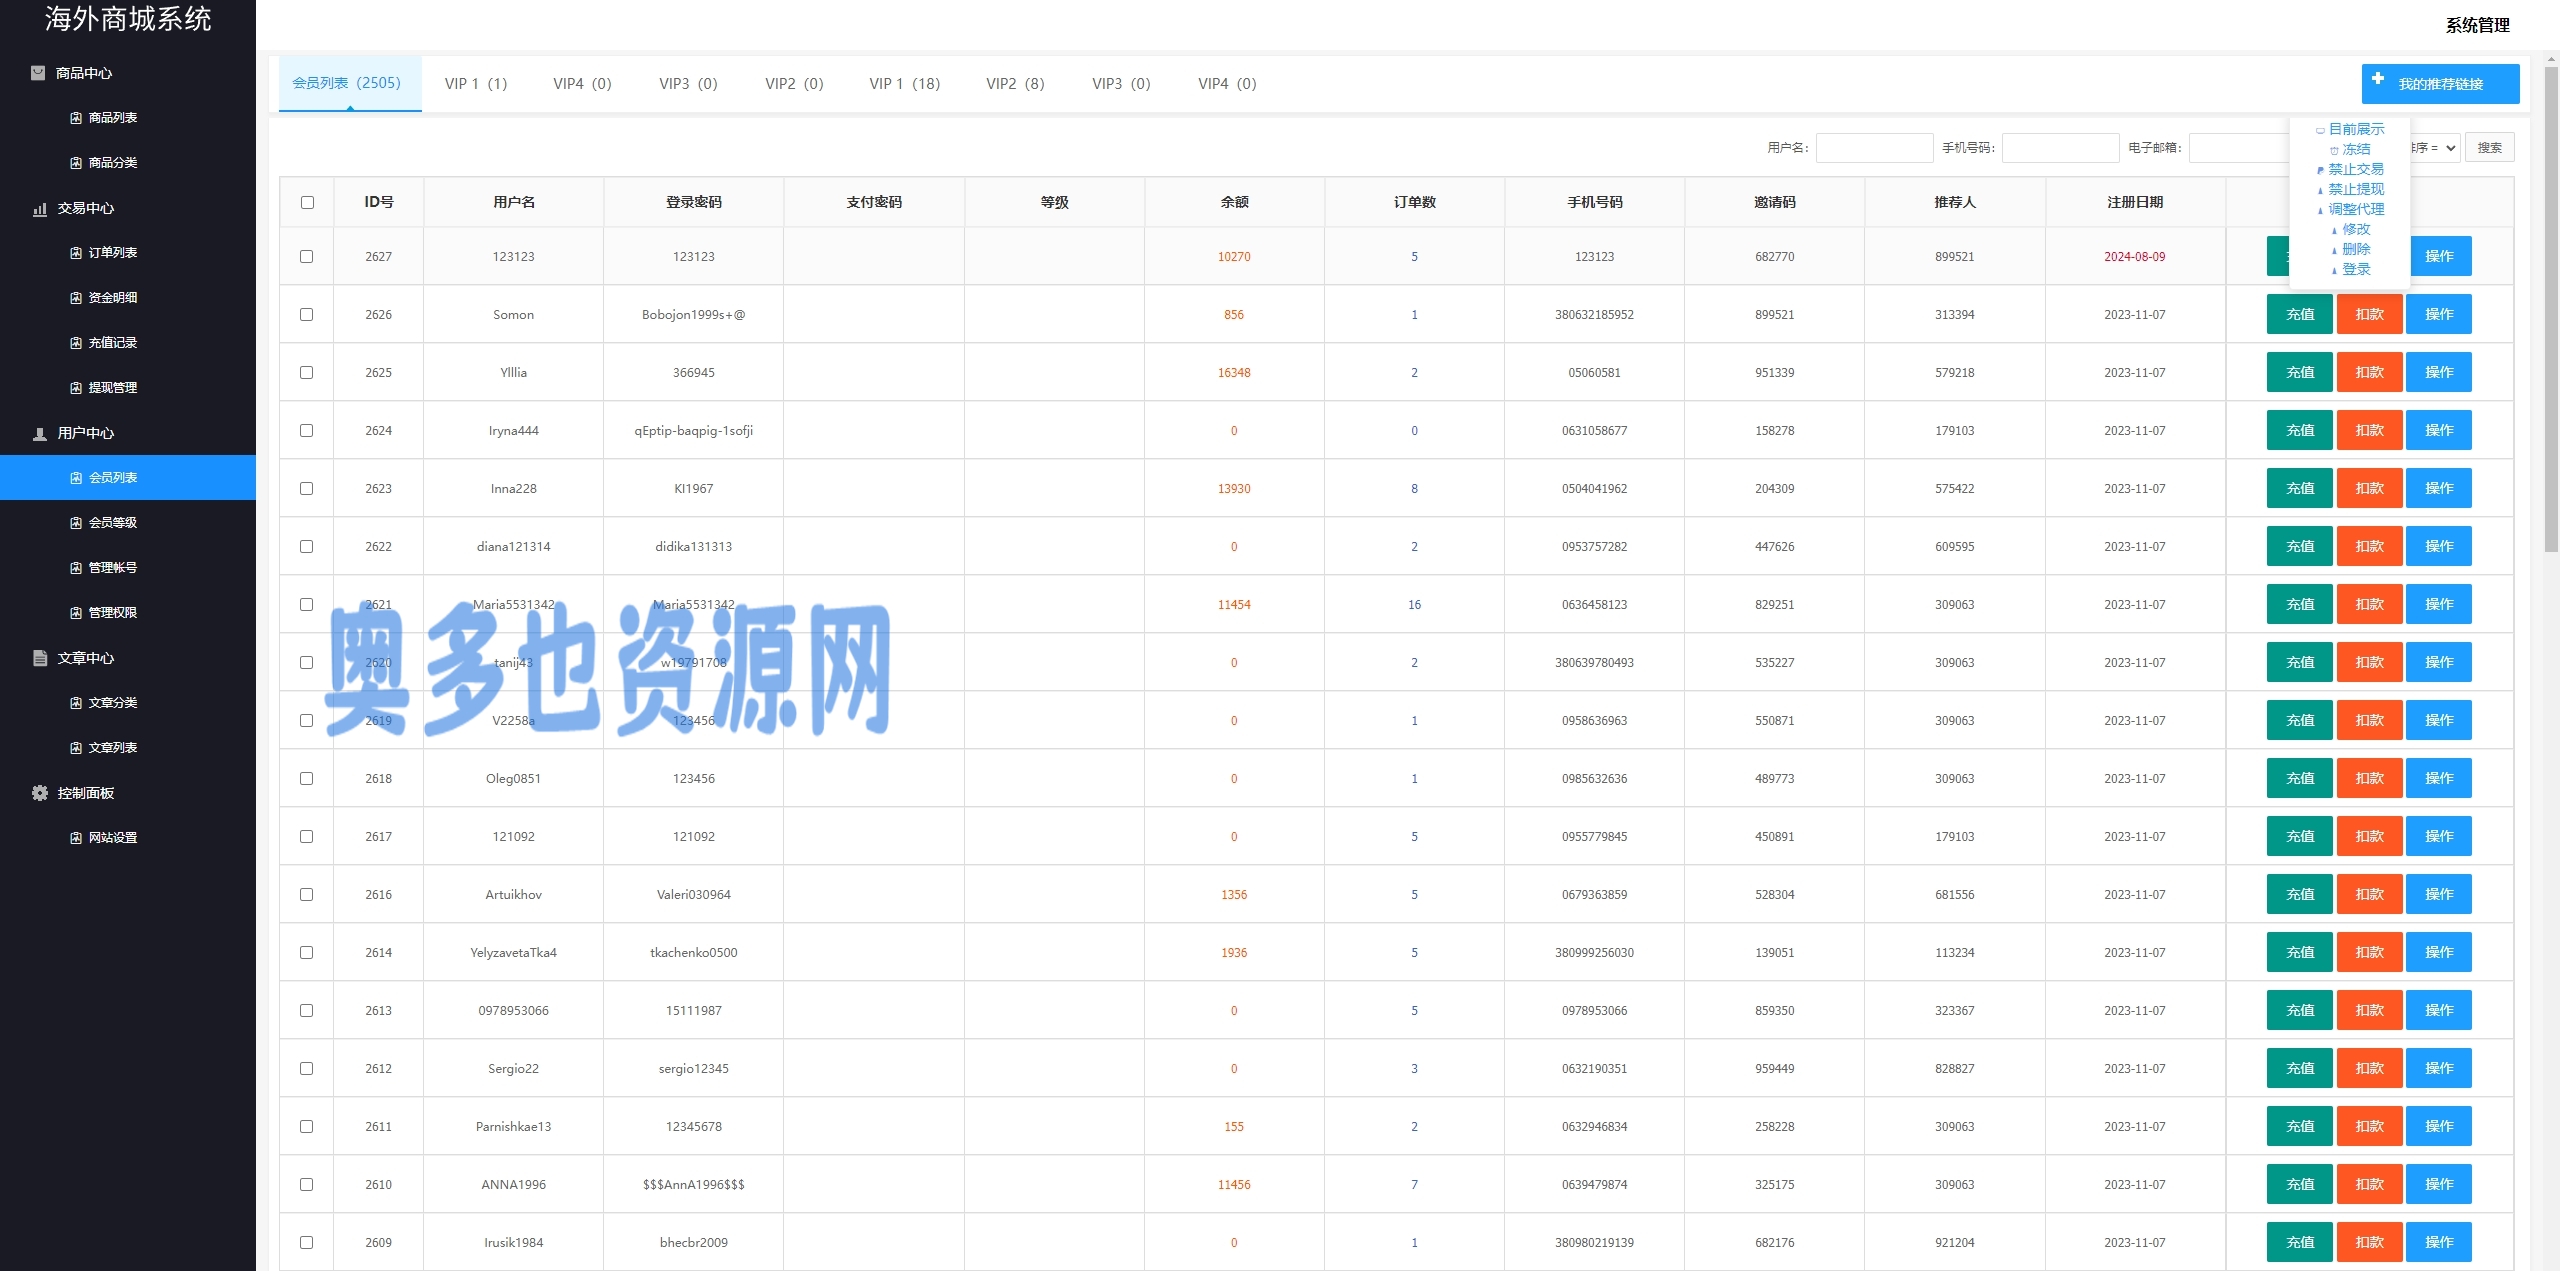Click the icon next to 网站设置
This screenshot has width=2560, height=1271.
pyautogui.click(x=76, y=838)
